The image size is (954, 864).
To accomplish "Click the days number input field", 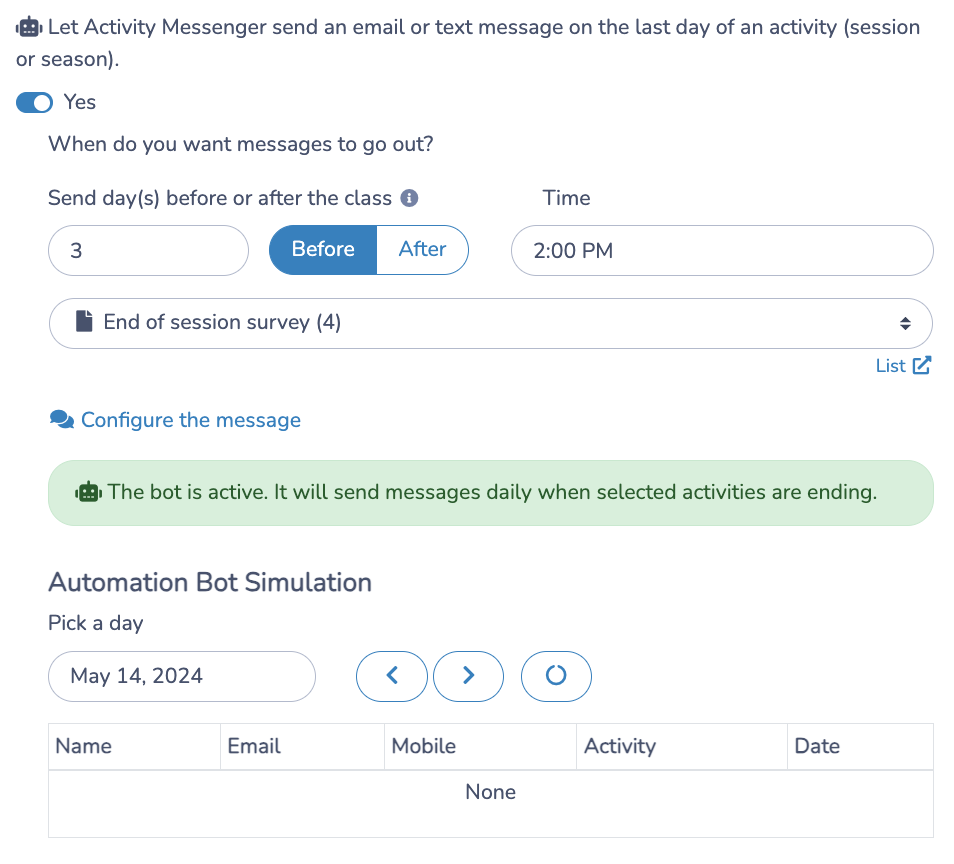I will [x=148, y=251].
